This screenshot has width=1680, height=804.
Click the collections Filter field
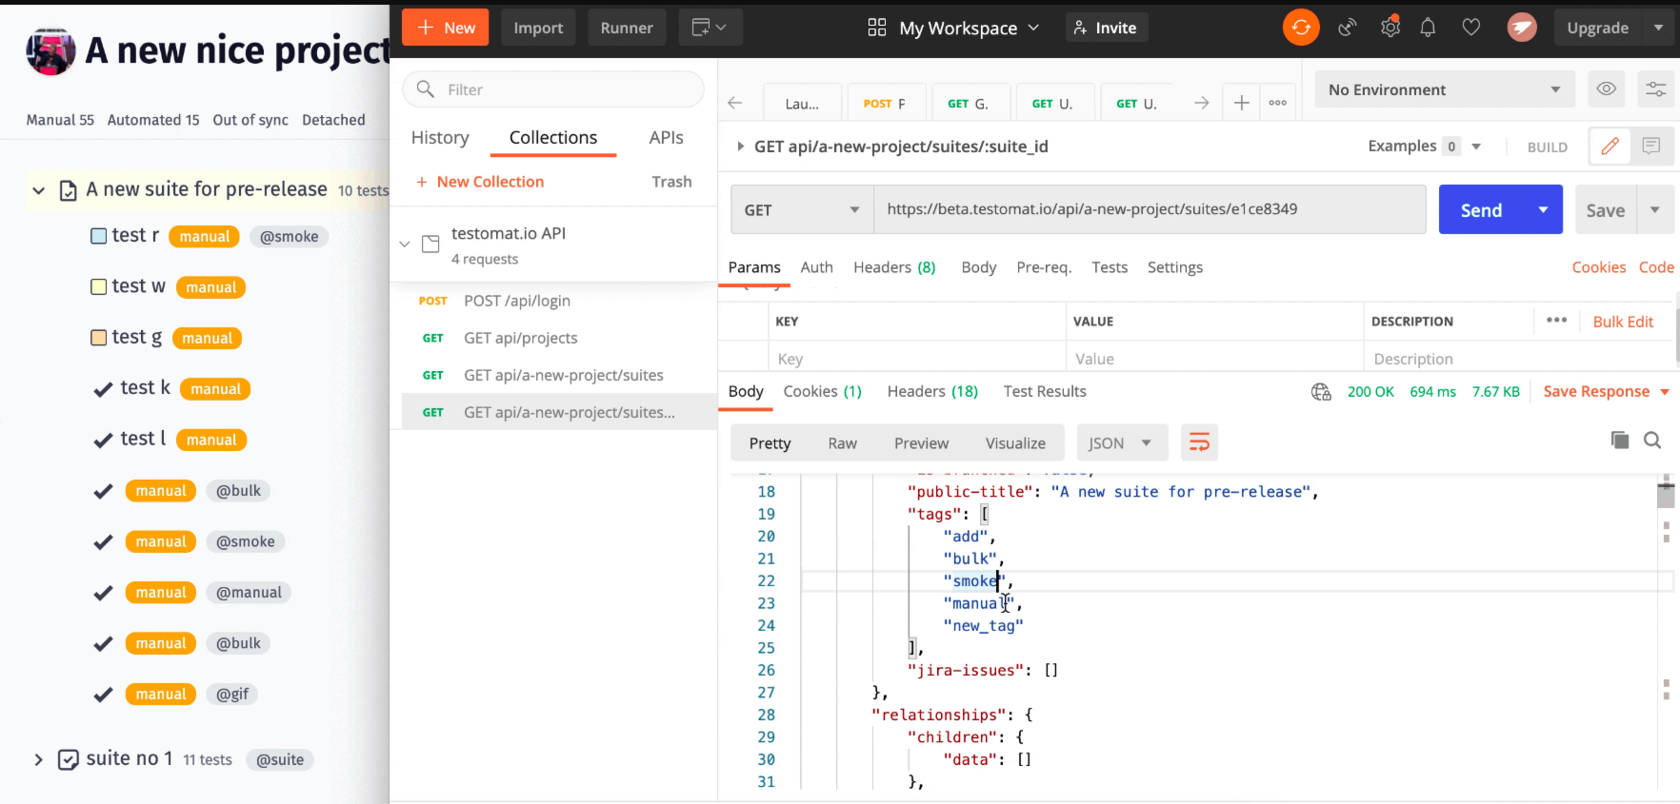(553, 89)
